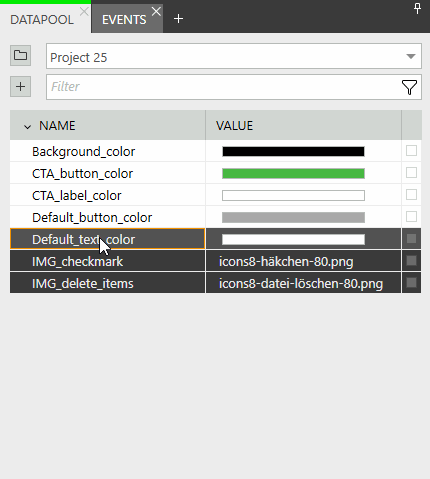The width and height of the screenshot is (430, 479).
Task: Click the folder icon beside Project 25
Action: [20, 55]
